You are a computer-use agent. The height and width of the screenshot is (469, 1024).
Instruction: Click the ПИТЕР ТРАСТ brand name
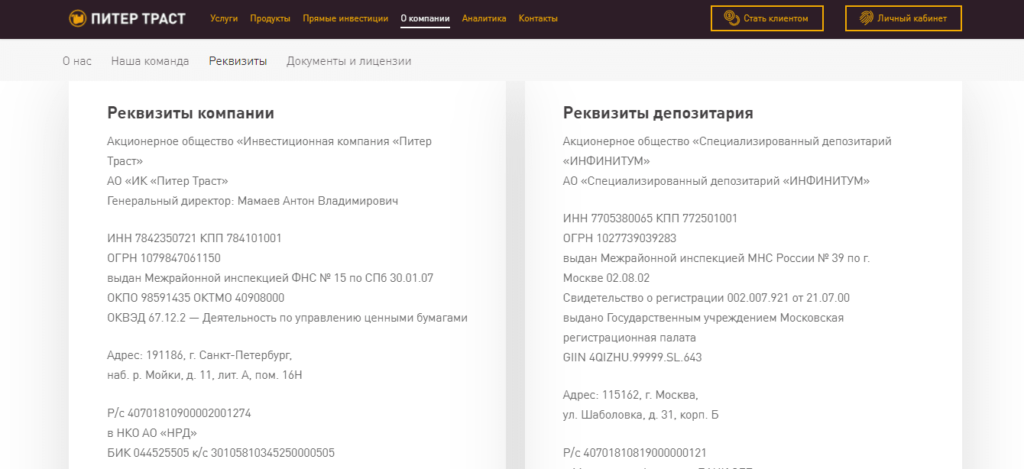tap(138, 18)
